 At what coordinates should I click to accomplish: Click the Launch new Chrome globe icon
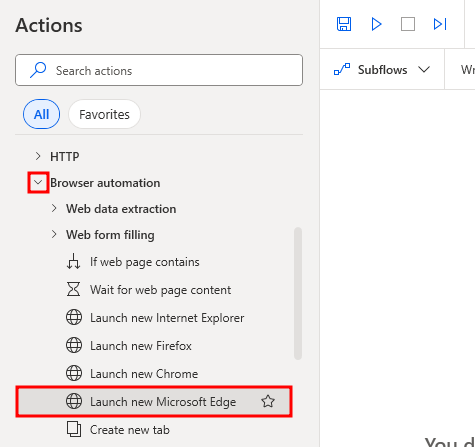(x=74, y=373)
